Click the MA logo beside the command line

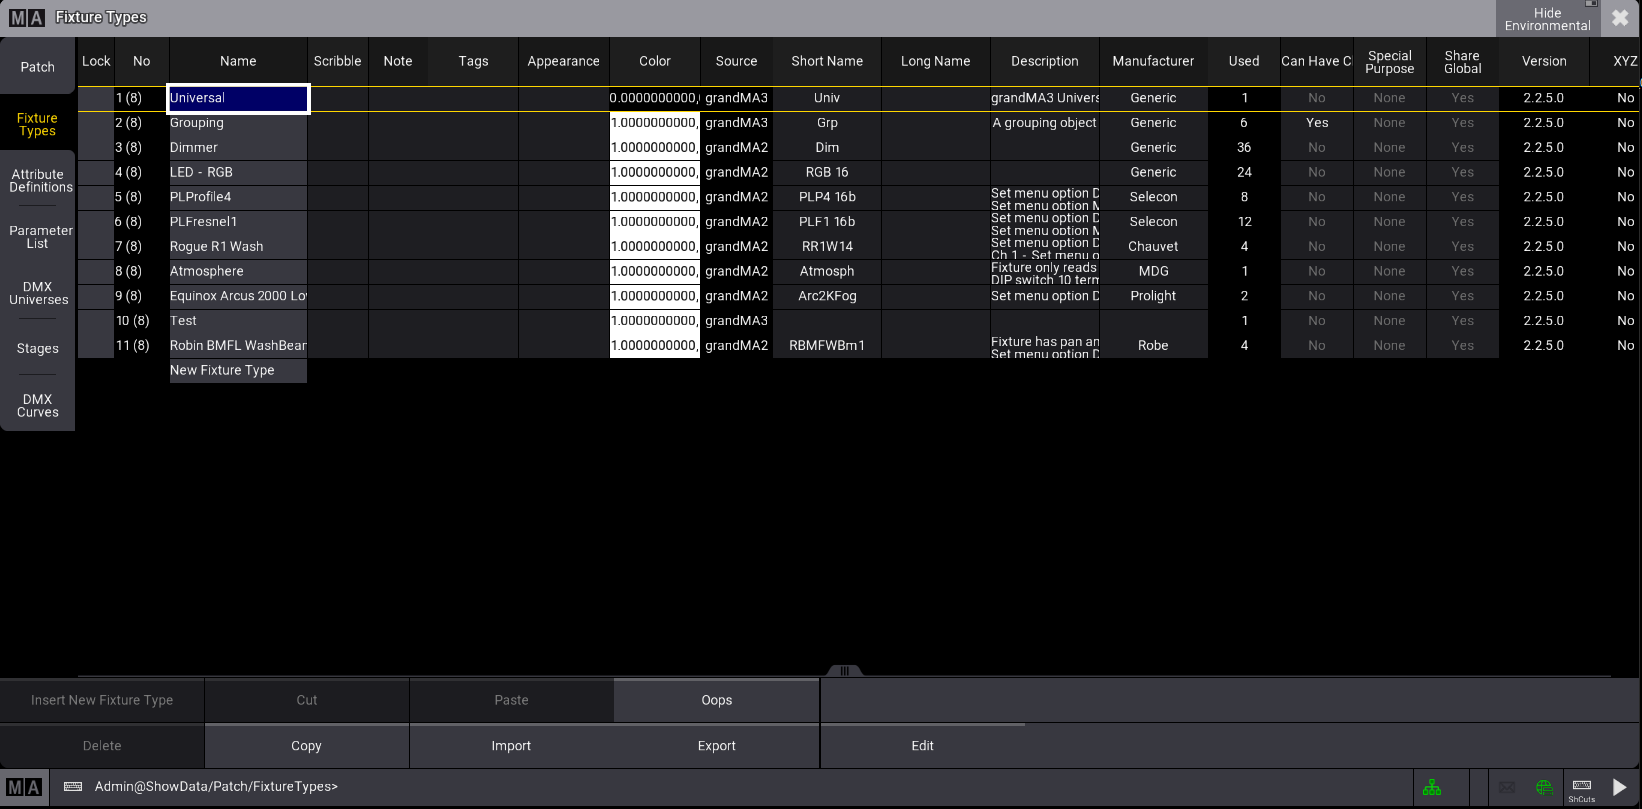pos(24,787)
